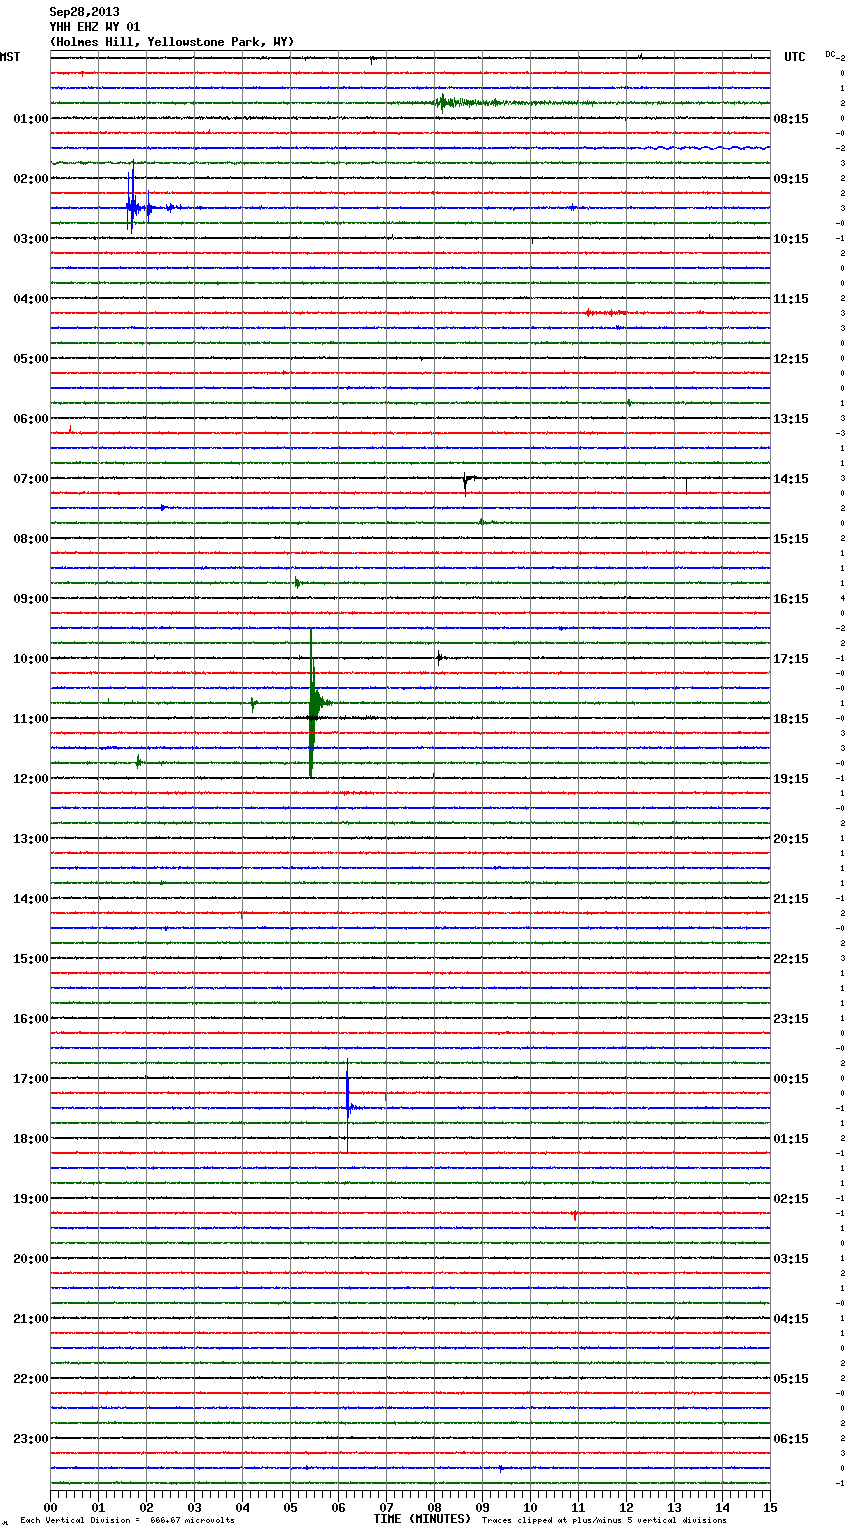Click the 07 minute axis tick label

point(386,1507)
